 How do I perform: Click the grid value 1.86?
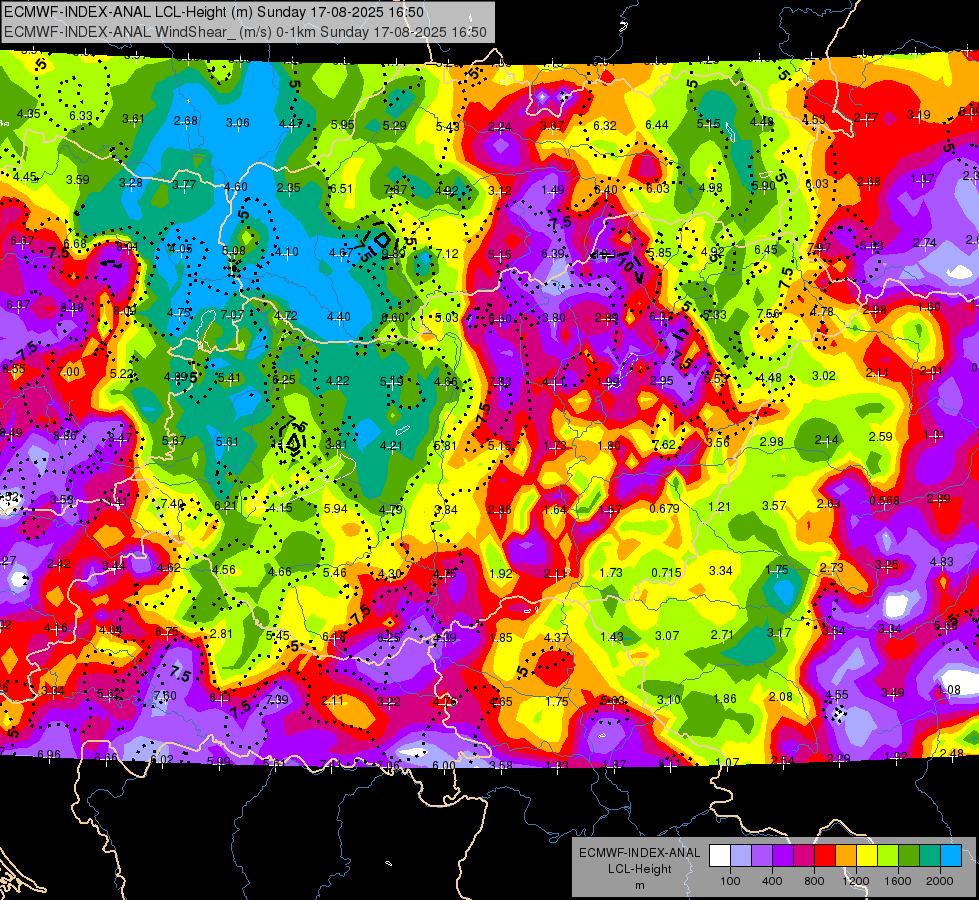(725, 699)
